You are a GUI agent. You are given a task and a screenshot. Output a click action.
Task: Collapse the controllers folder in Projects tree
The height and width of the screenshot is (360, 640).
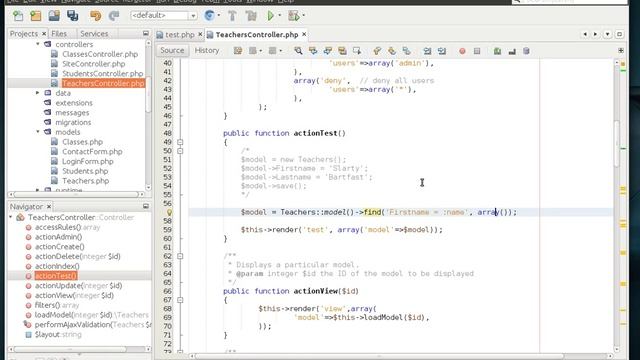[x=38, y=44]
